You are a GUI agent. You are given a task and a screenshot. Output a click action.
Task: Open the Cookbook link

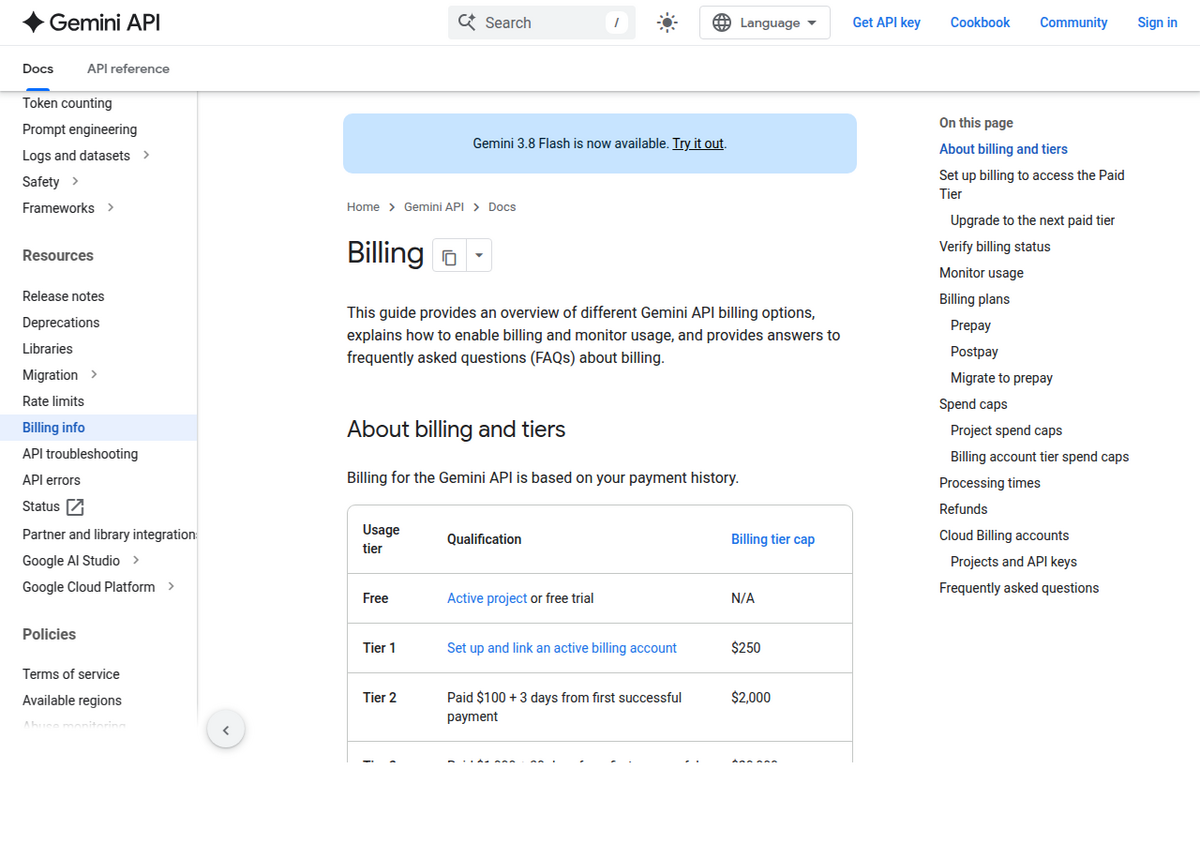980,22
